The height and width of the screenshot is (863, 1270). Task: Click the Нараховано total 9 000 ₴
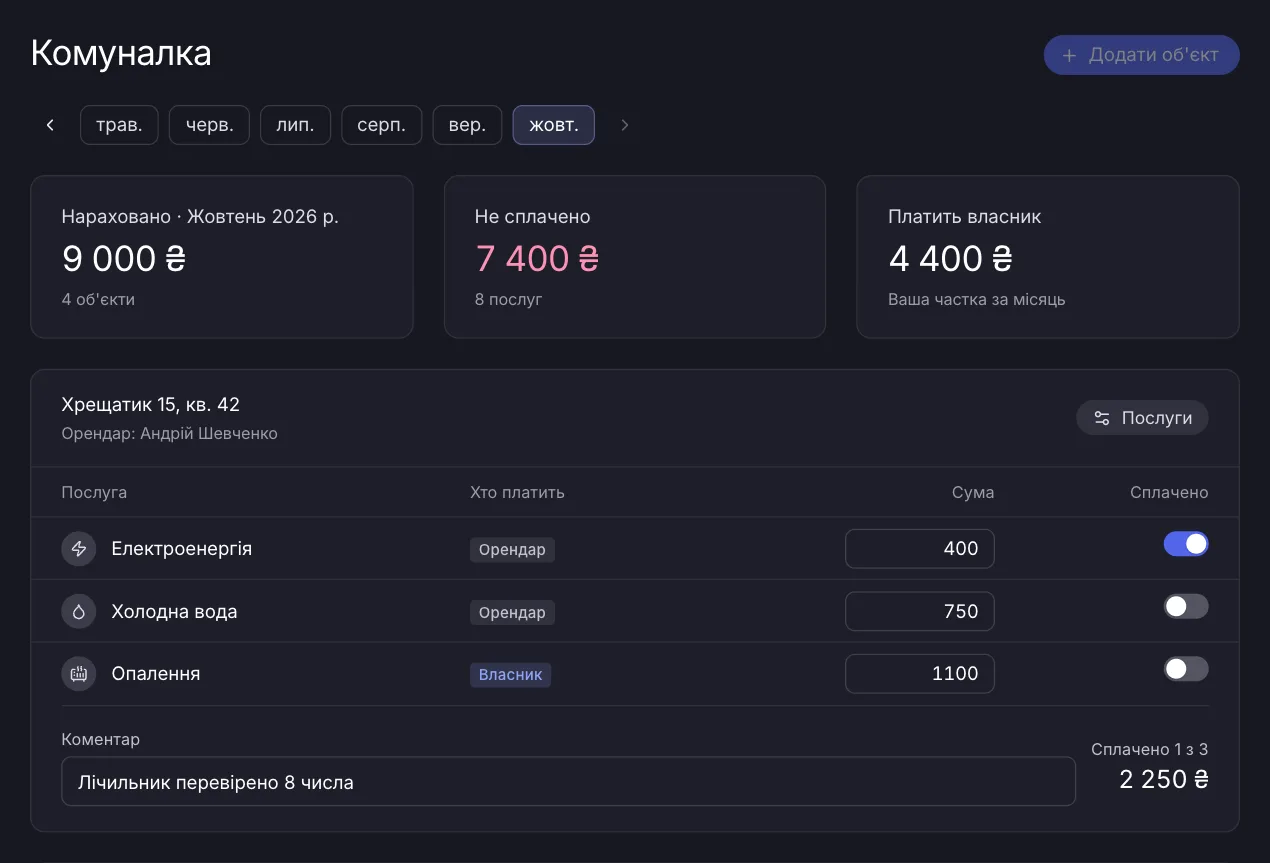coord(124,259)
